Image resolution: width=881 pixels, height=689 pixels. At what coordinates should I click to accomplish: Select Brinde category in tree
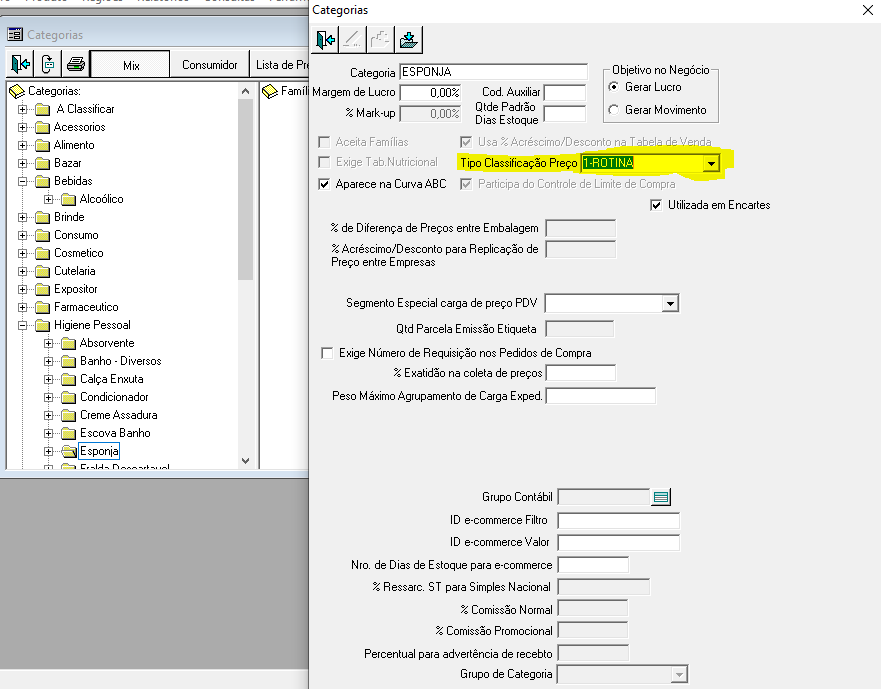coord(69,217)
